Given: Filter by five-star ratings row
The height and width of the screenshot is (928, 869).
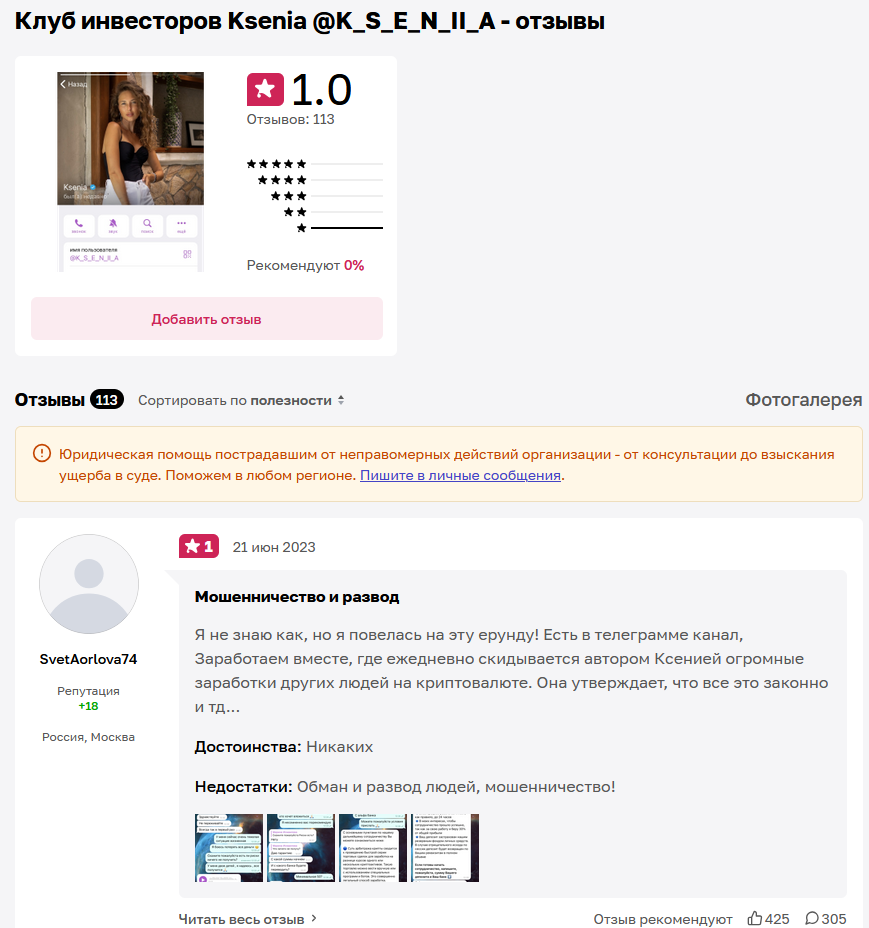Looking at the screenshot, I should tap(315, 164).
